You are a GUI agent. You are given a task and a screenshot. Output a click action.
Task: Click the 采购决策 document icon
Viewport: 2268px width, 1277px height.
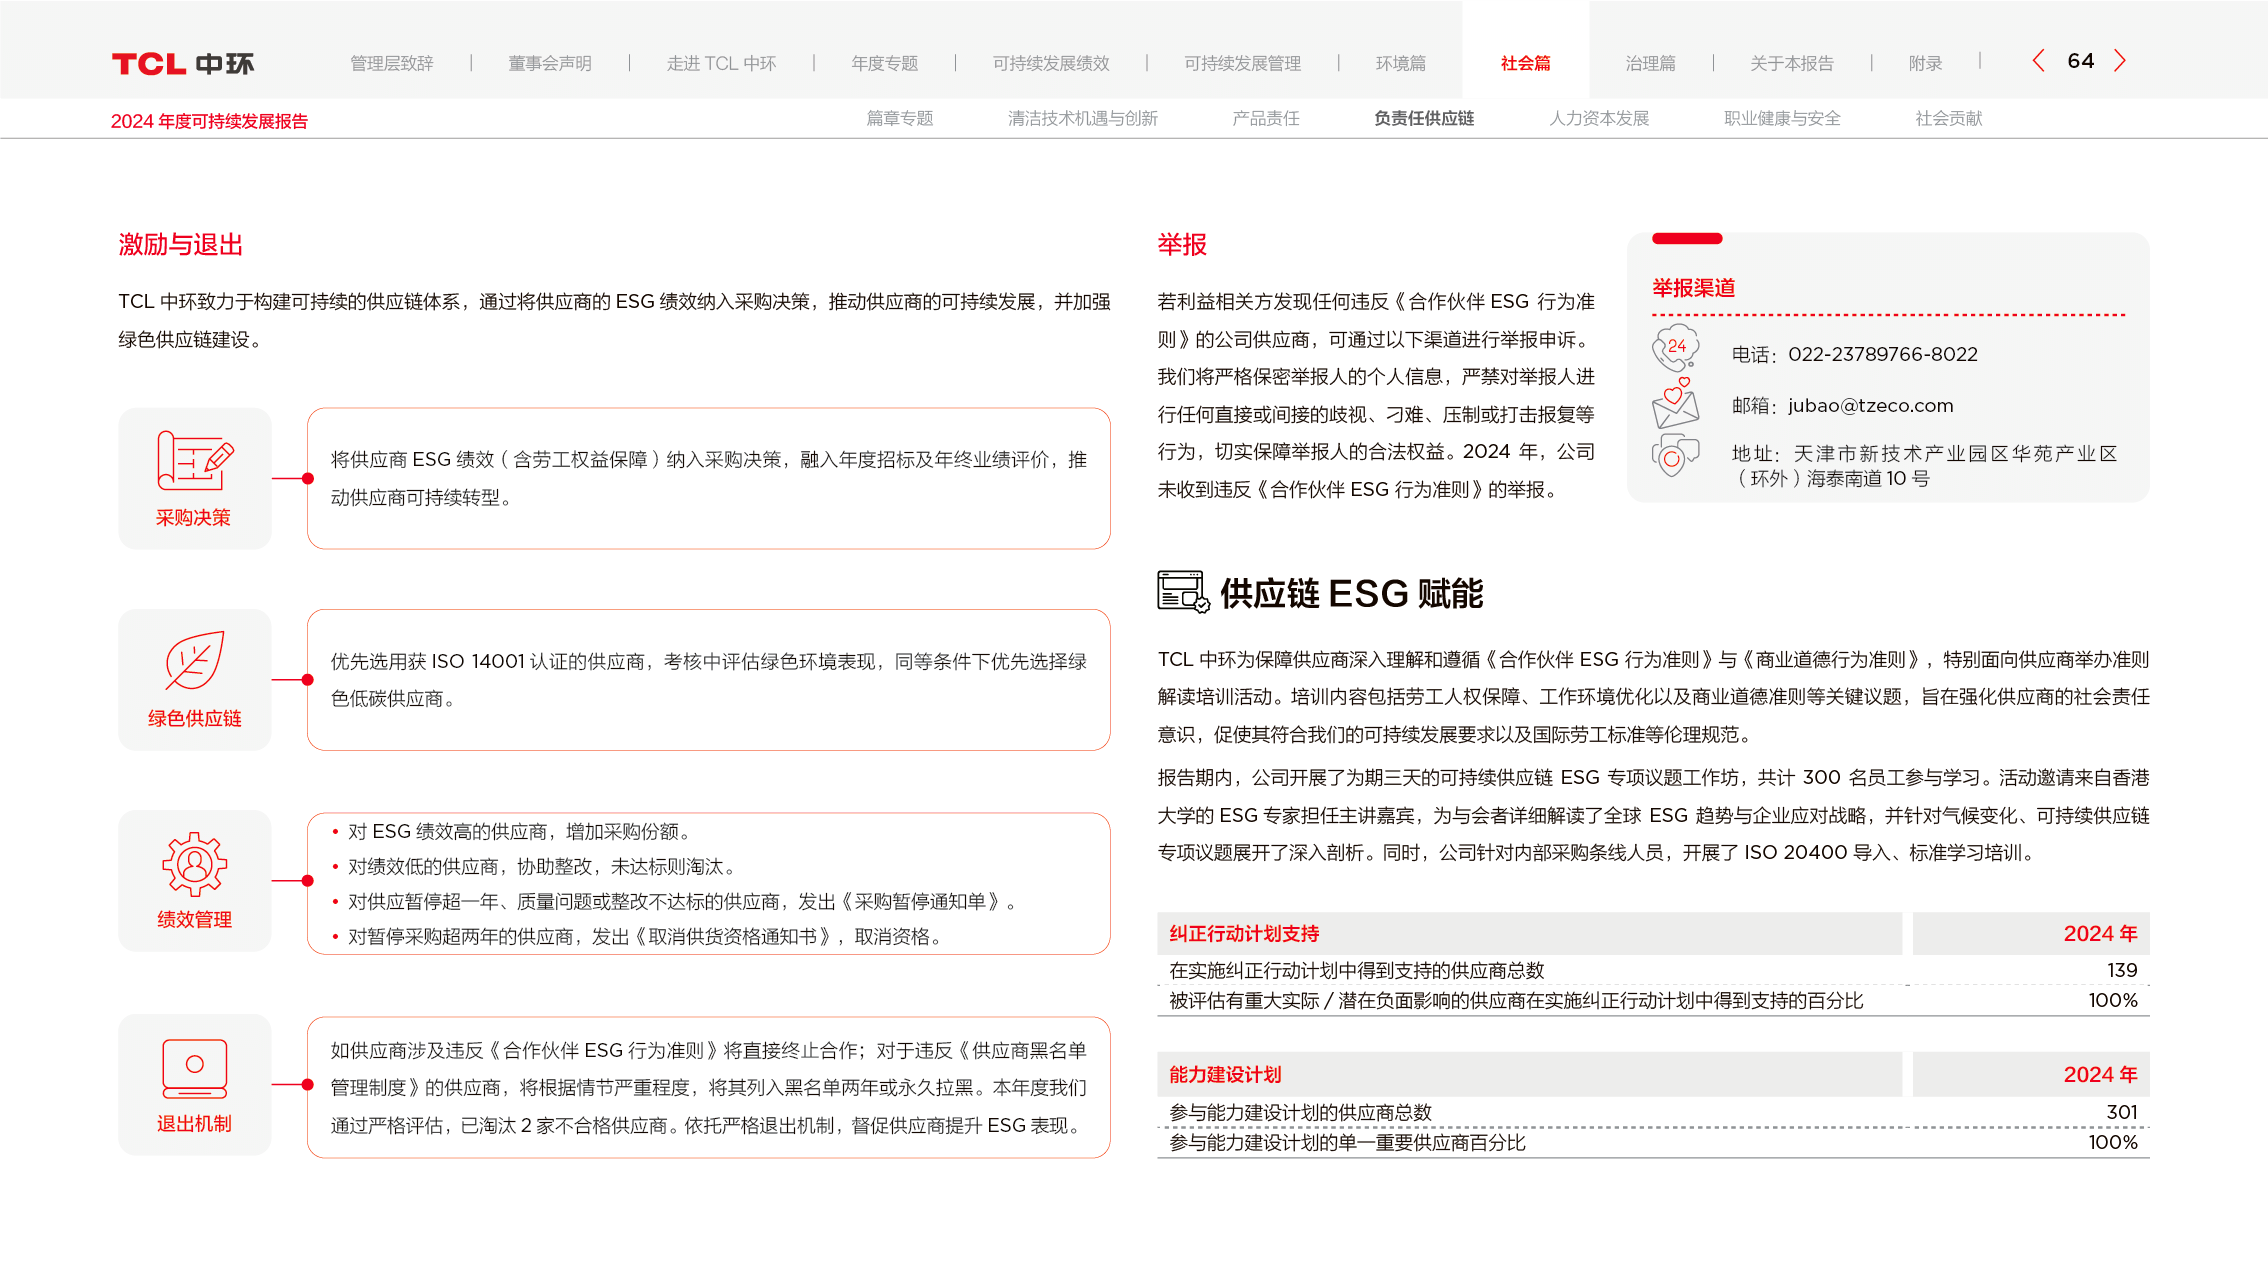click(195, 460)
